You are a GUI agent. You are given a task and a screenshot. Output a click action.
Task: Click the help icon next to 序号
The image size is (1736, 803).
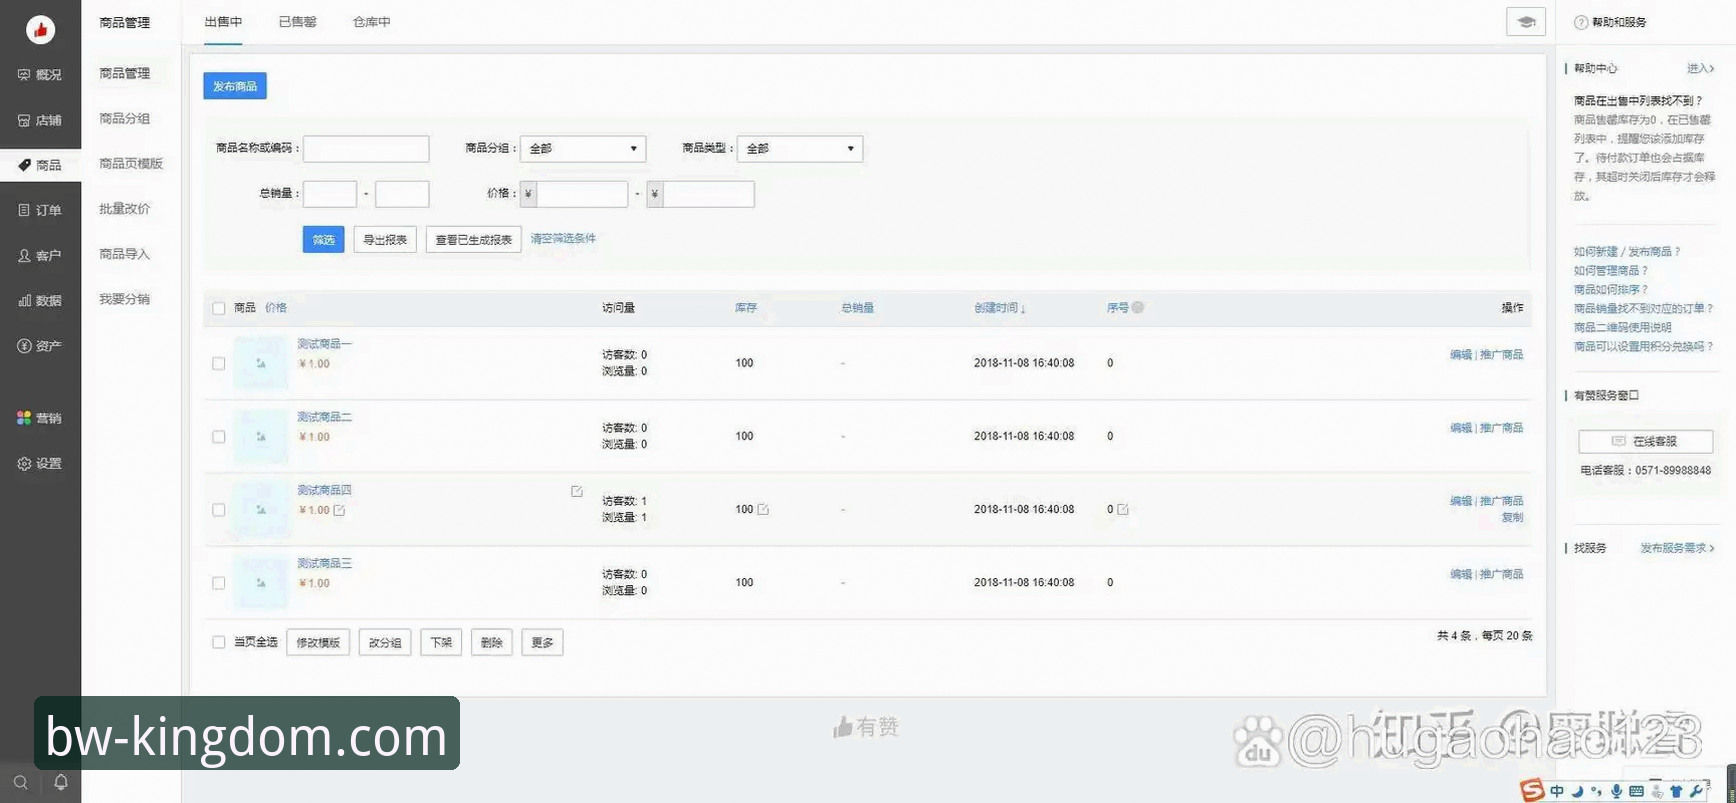pos(1138,308)
